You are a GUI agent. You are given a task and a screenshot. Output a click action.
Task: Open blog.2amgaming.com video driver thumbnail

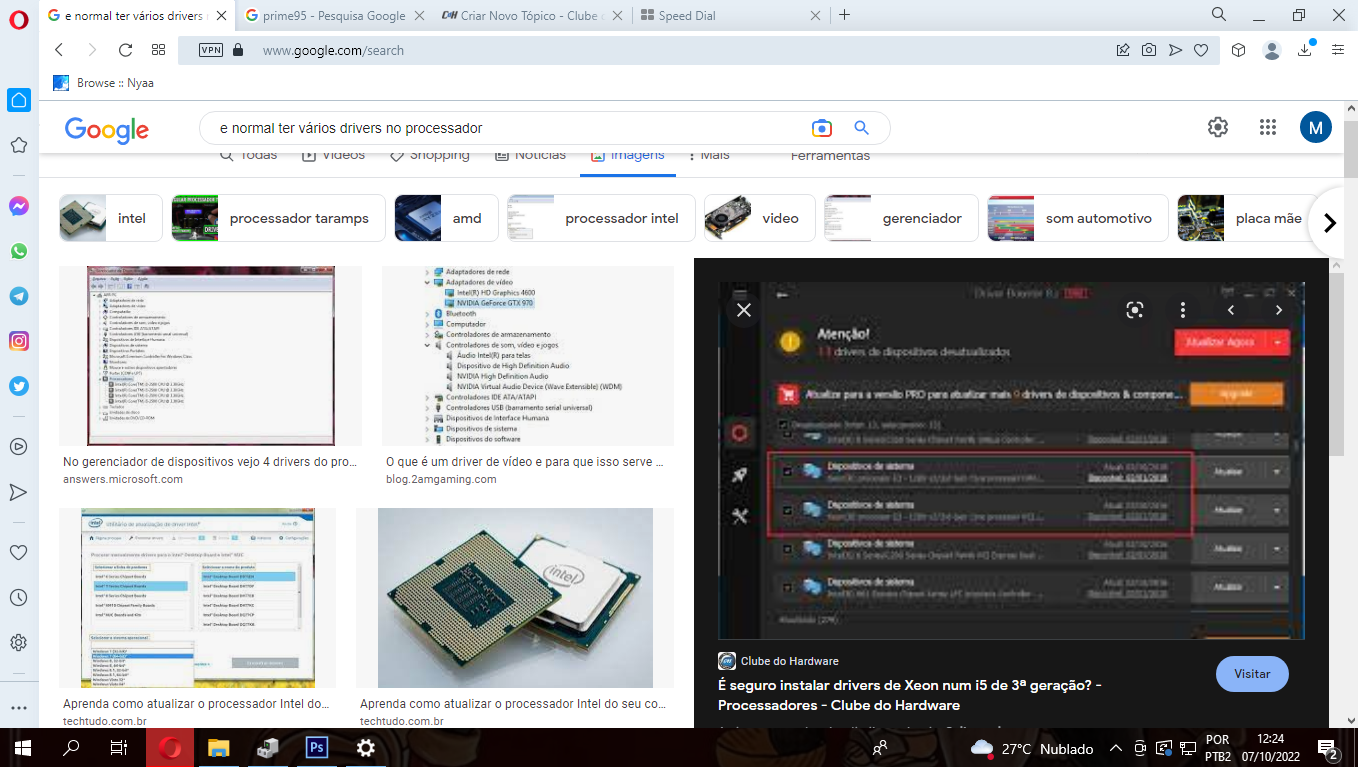[x=528, y=356]
